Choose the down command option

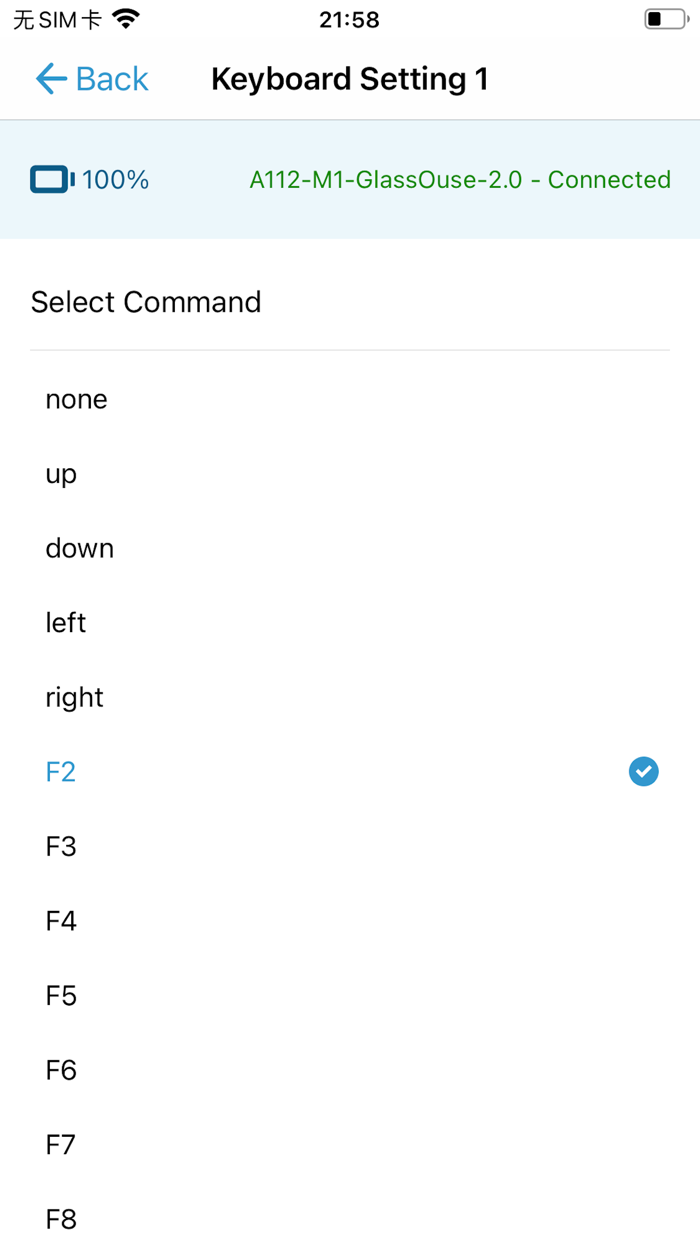[x=80, y=549]
